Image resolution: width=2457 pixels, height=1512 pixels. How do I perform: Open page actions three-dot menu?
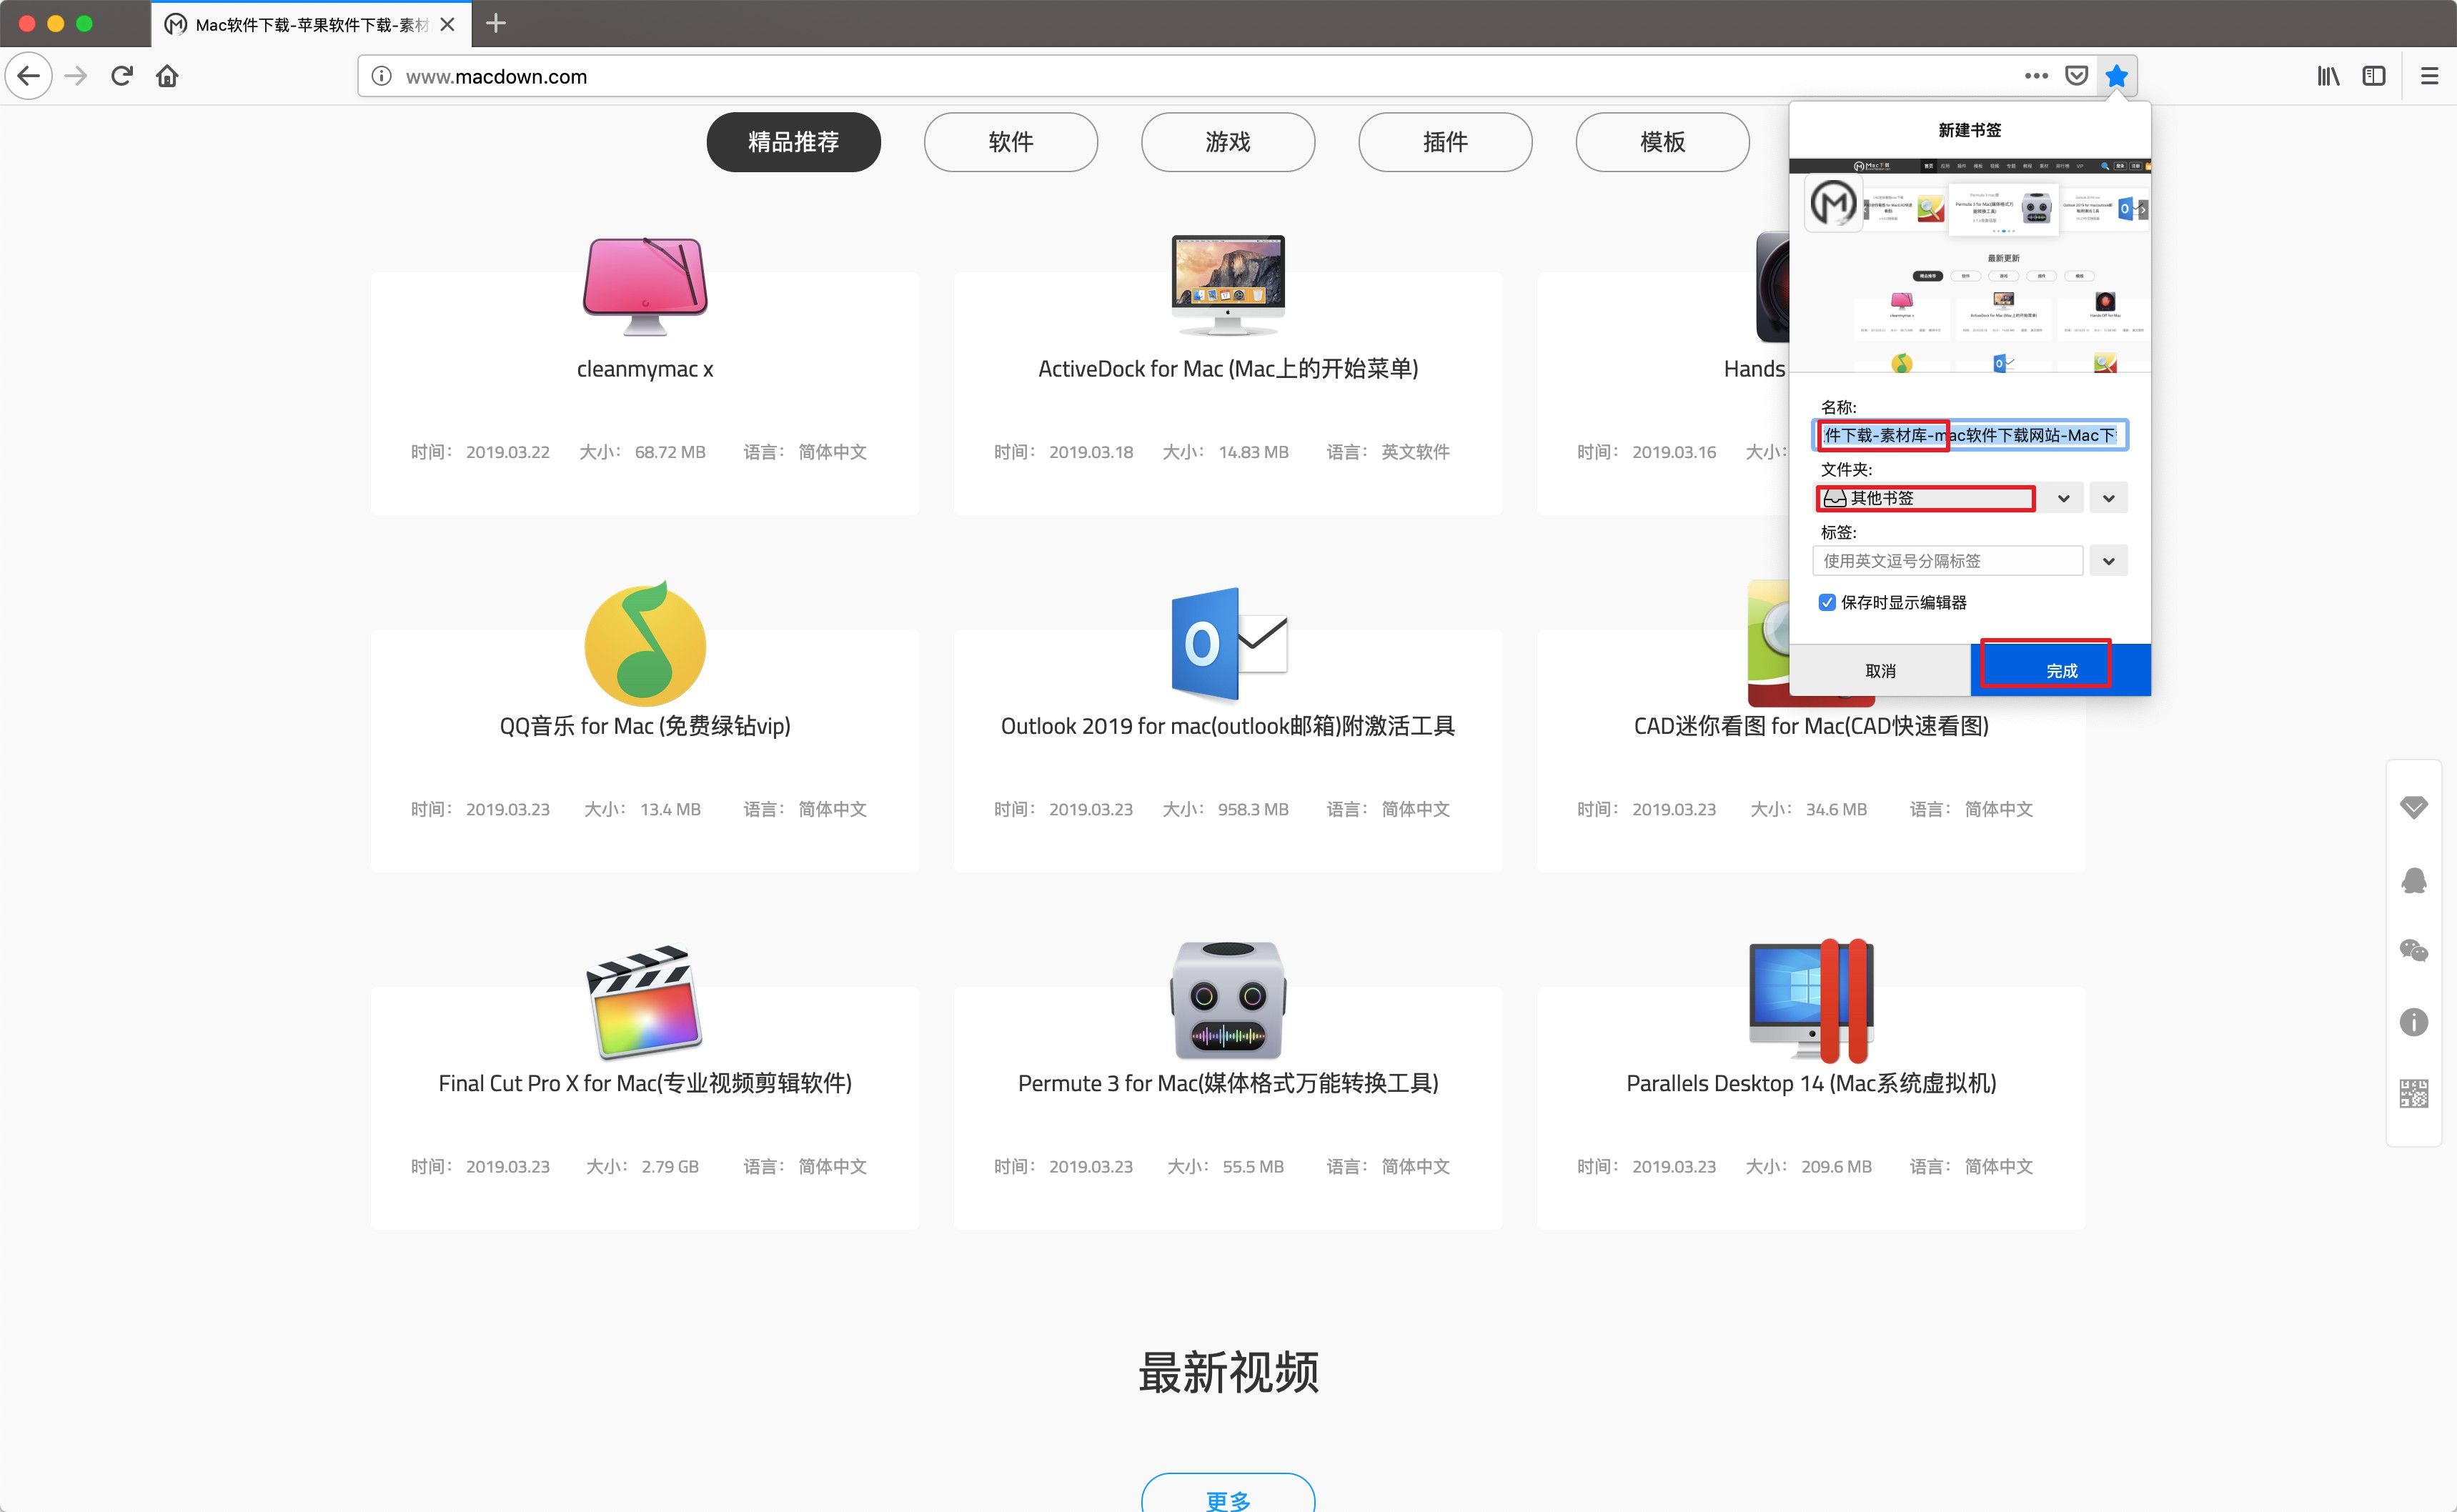coord(2036,76)
